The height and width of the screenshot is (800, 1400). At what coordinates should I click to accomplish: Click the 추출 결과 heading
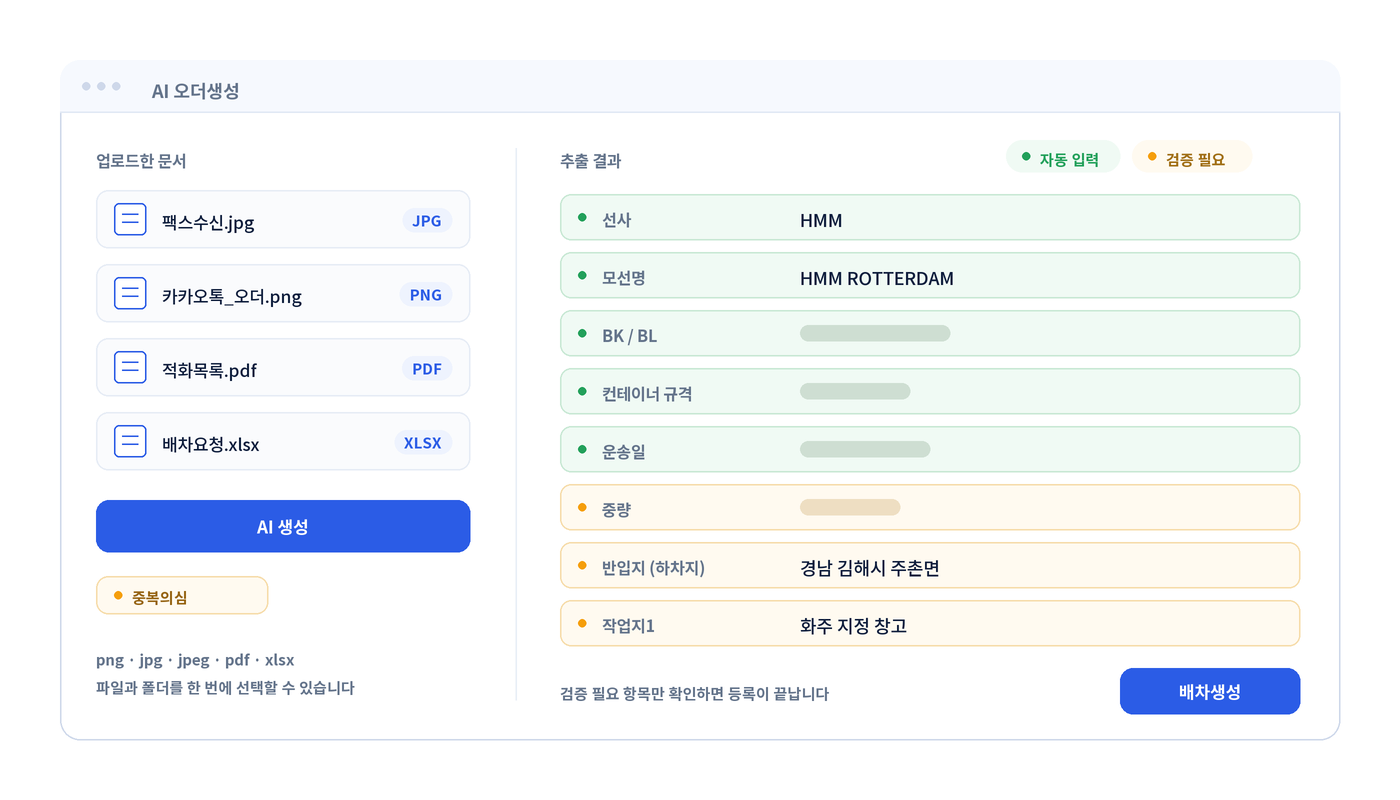point(591,160)
